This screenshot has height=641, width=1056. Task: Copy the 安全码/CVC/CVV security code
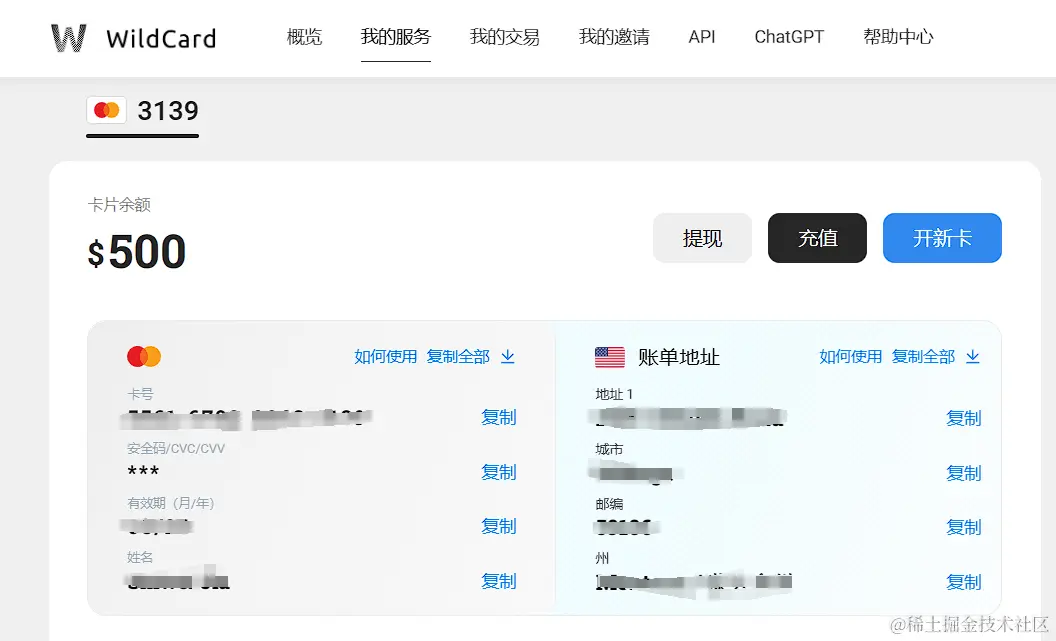click(498, 472)
